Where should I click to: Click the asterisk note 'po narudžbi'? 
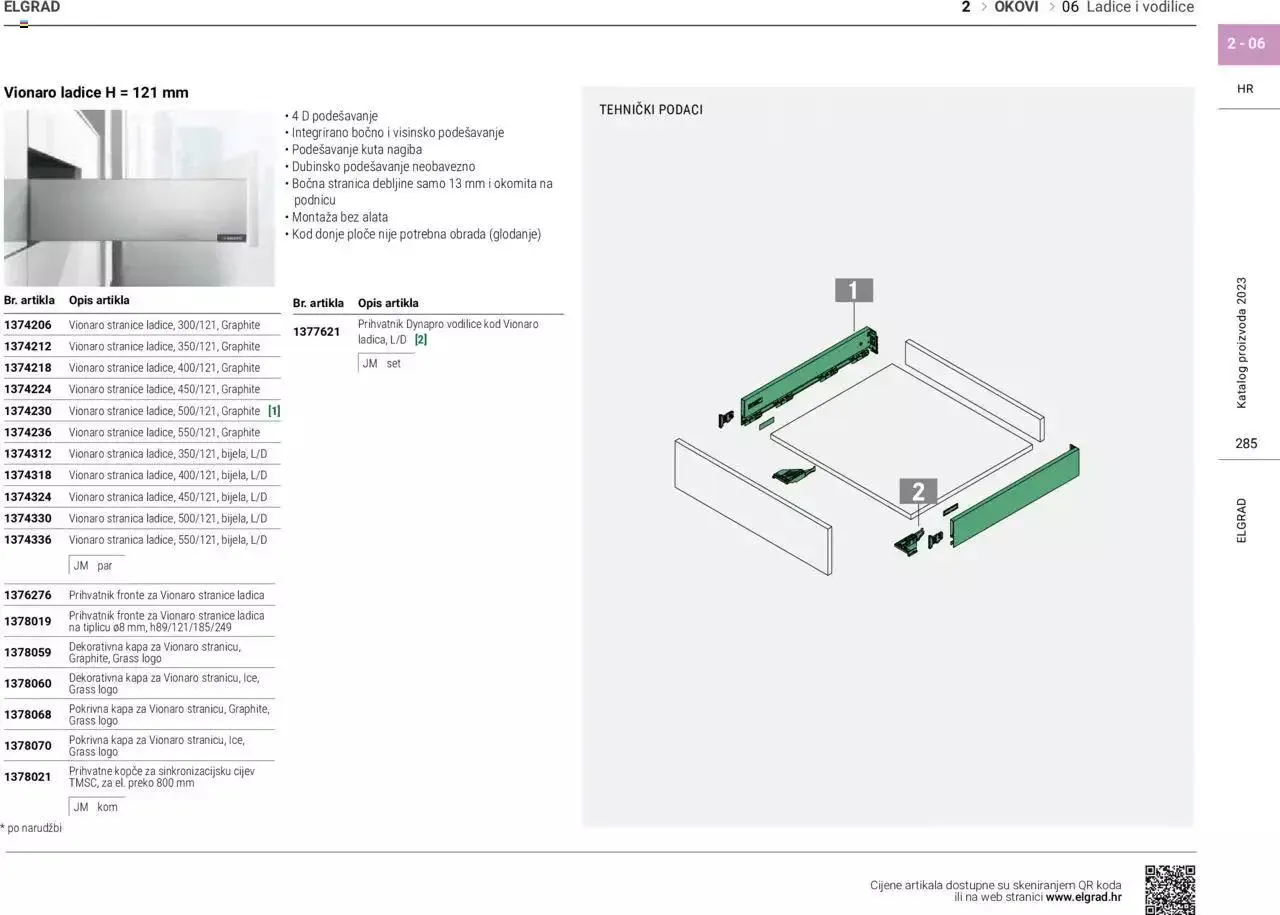(31, 827)
